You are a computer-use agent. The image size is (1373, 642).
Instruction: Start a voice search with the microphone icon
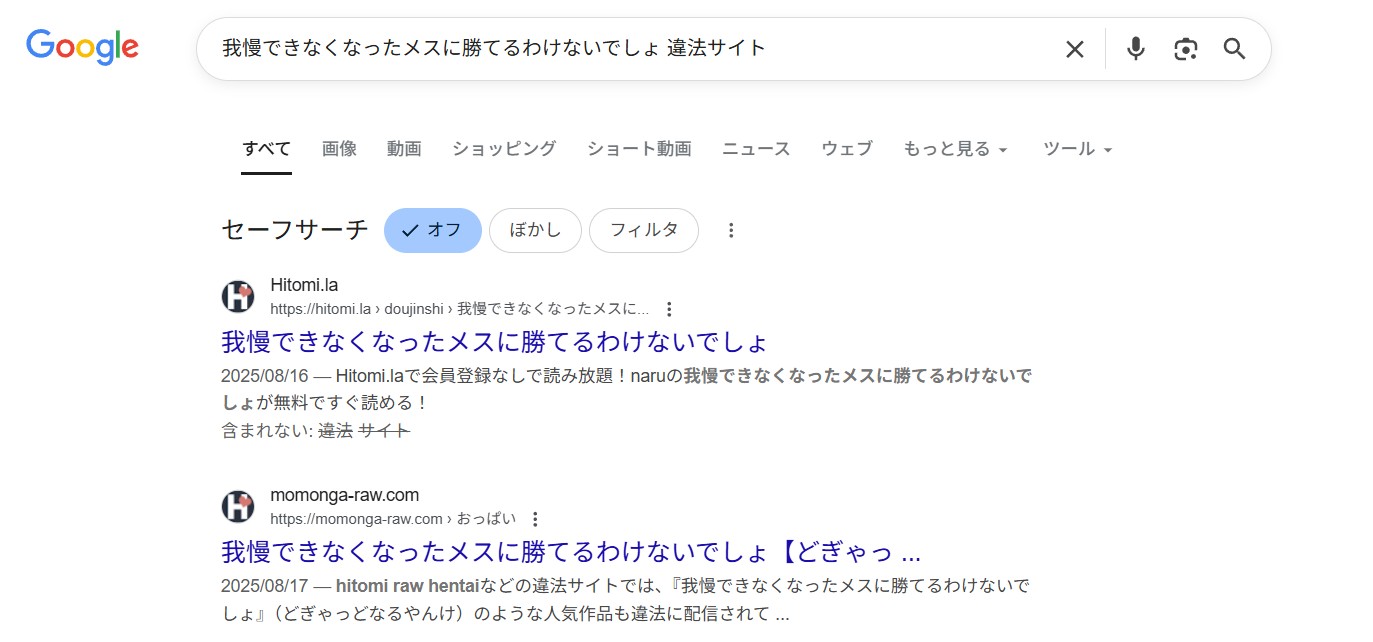point(1135,48)
